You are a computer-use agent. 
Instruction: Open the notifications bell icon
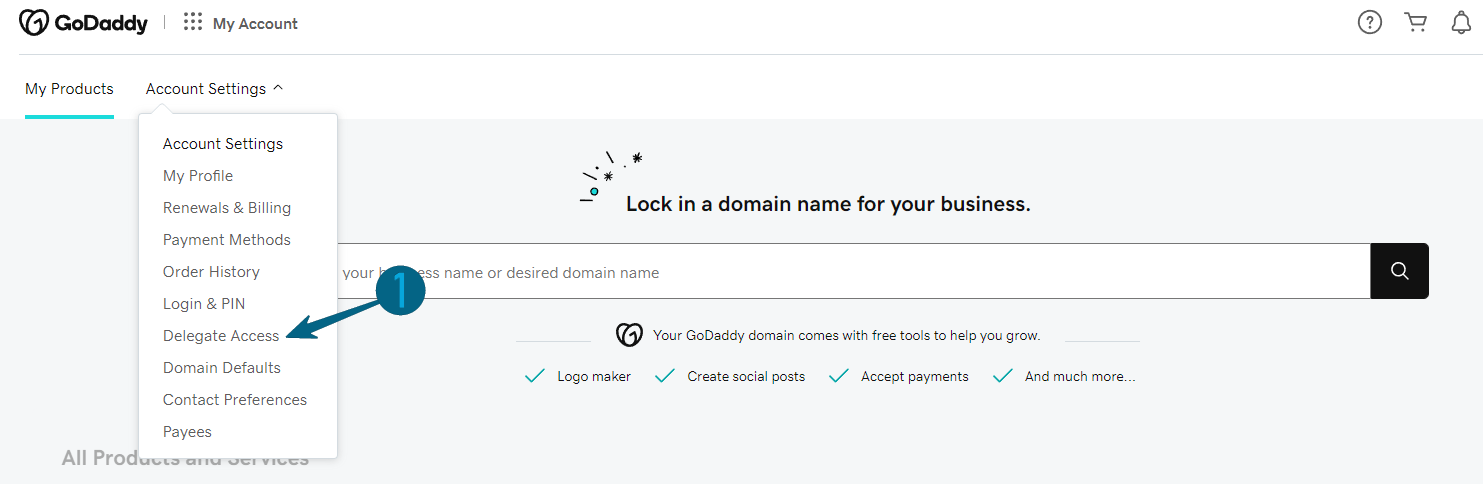tap(1461, 22)
